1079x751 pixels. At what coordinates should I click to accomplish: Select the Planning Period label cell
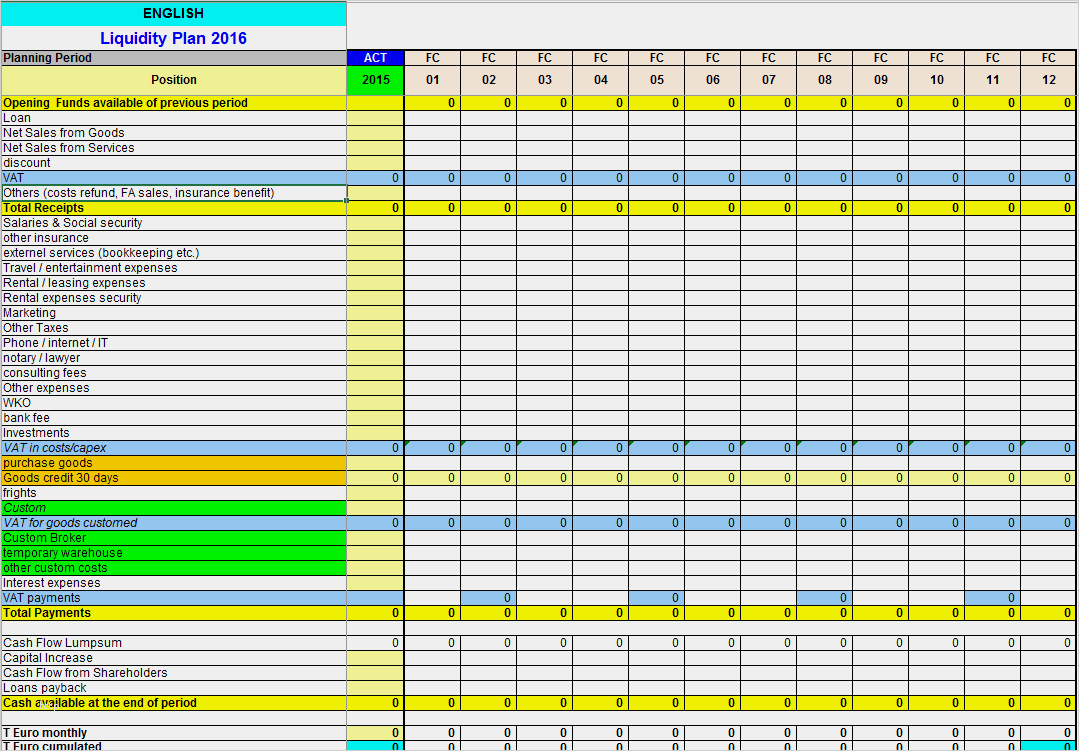click(173, 58)
